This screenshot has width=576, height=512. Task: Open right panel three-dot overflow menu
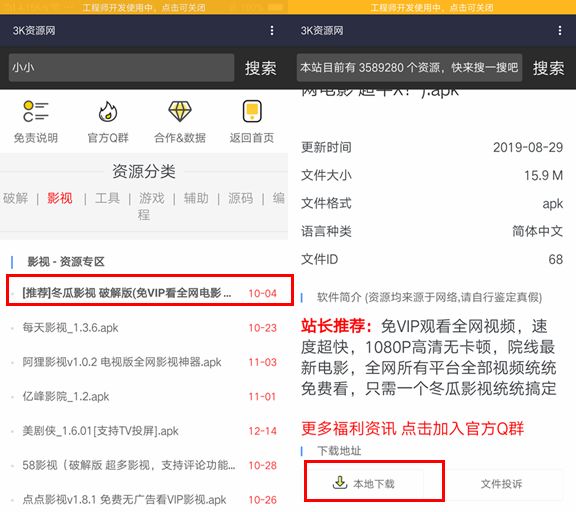560,30
